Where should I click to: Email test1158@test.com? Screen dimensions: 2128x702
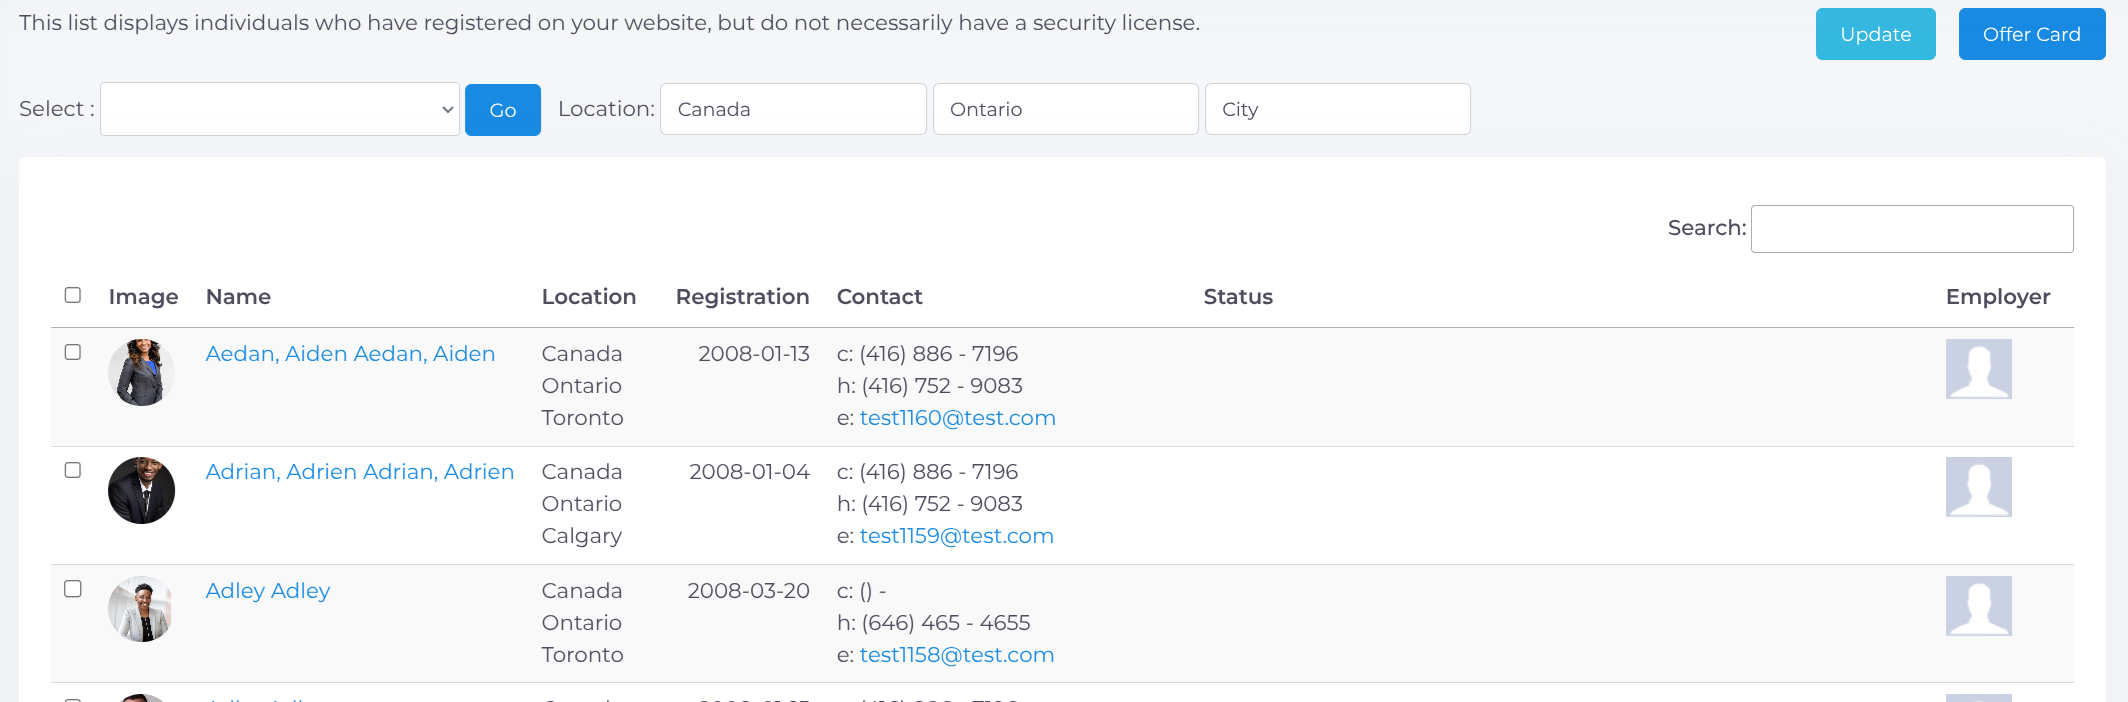(x=957, y=655)
